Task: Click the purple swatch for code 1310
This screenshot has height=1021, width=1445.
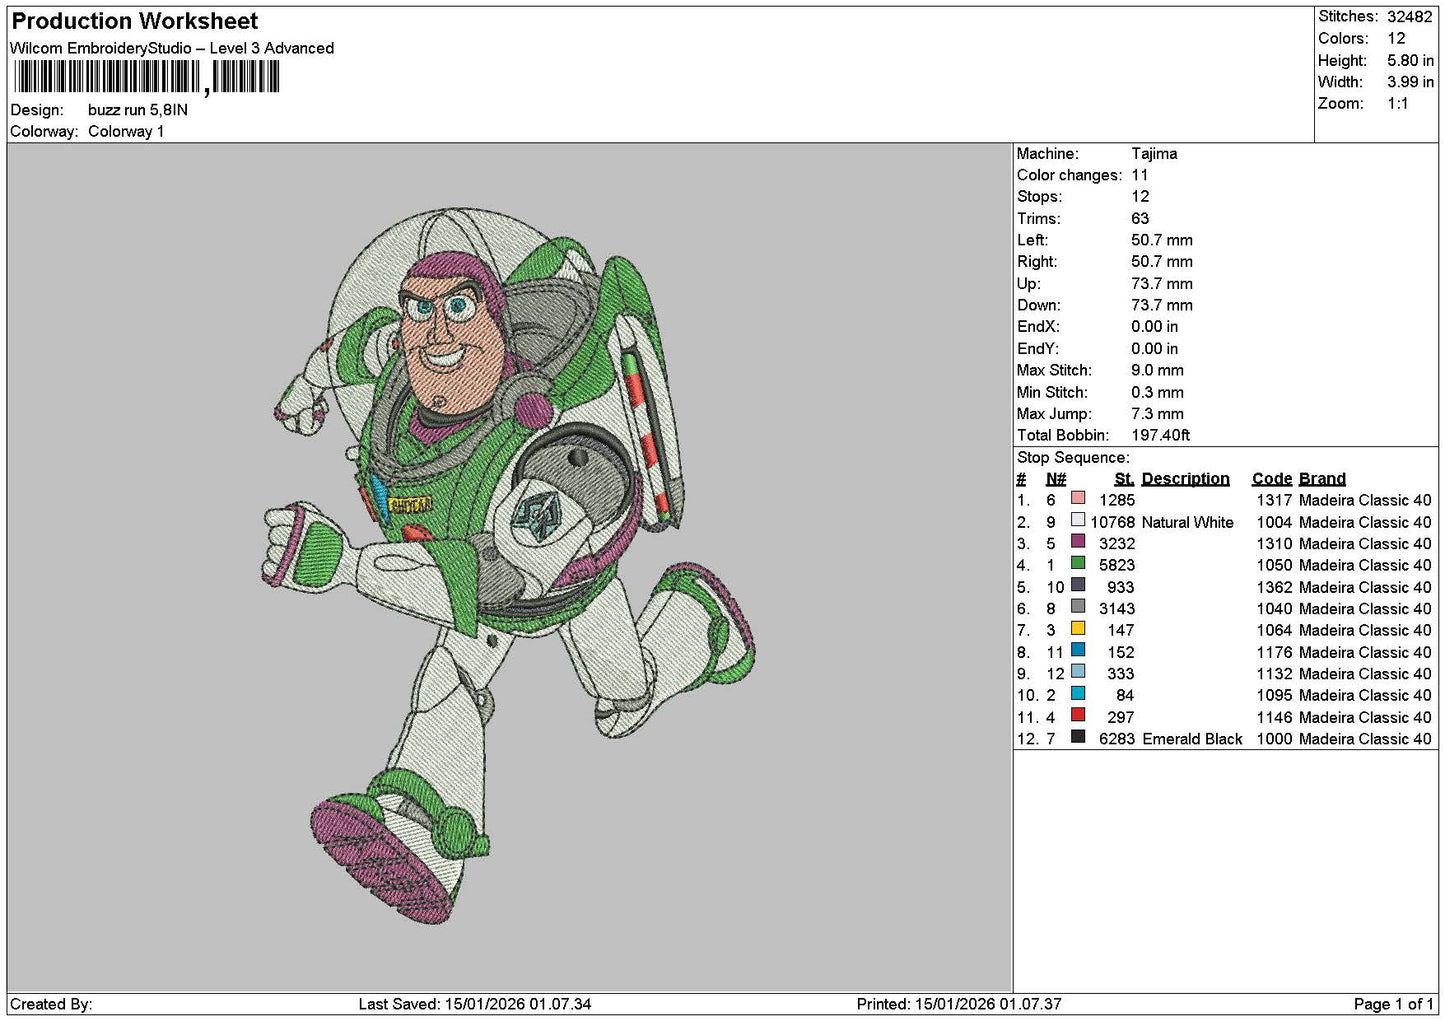Action: coord(1078,541)
